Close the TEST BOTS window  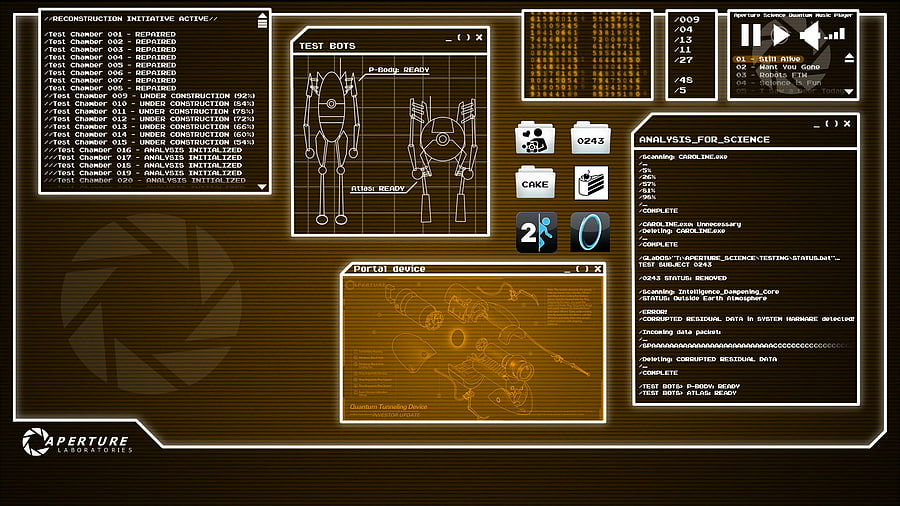[x=479, y=37]
